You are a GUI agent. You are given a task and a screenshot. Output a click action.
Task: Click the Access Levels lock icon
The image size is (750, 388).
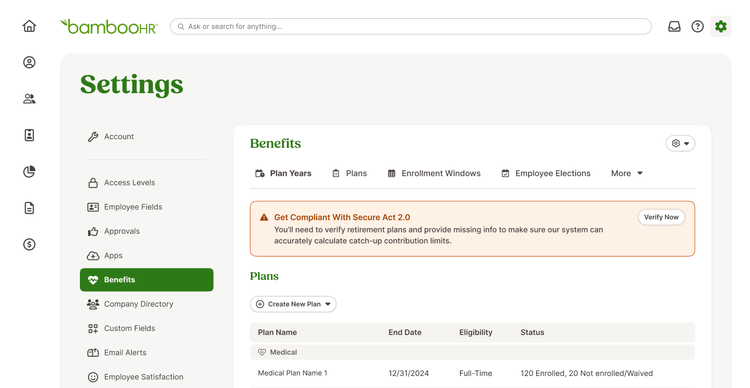(x=93, y=183)
